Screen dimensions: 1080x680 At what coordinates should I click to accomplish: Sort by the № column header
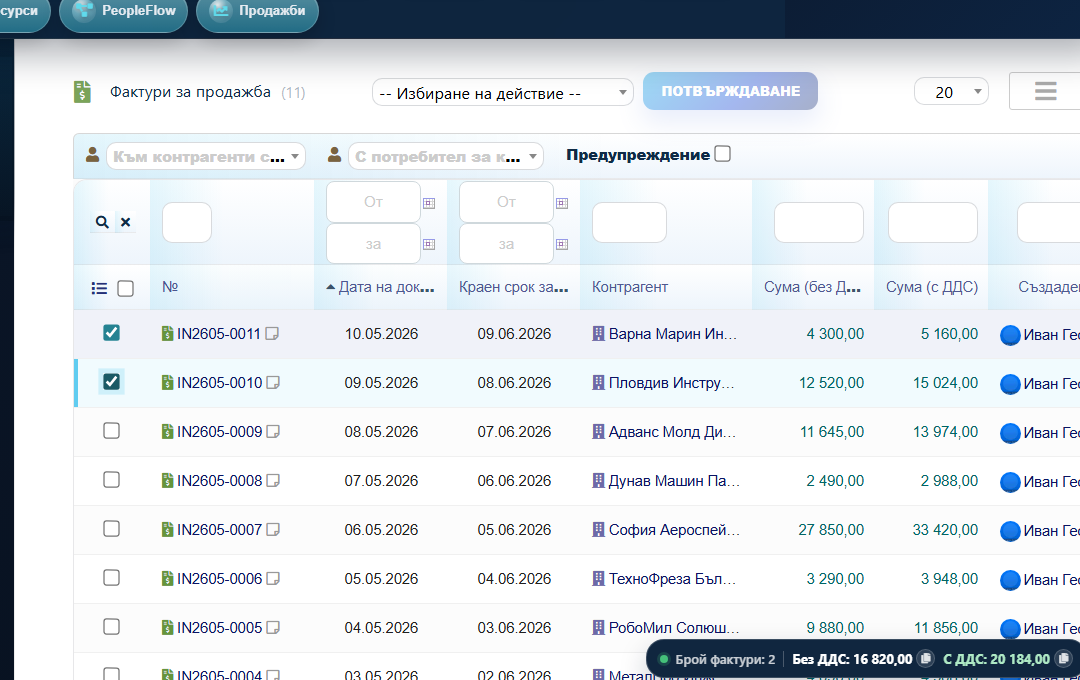pyautogui.click(x=170, y=287)
